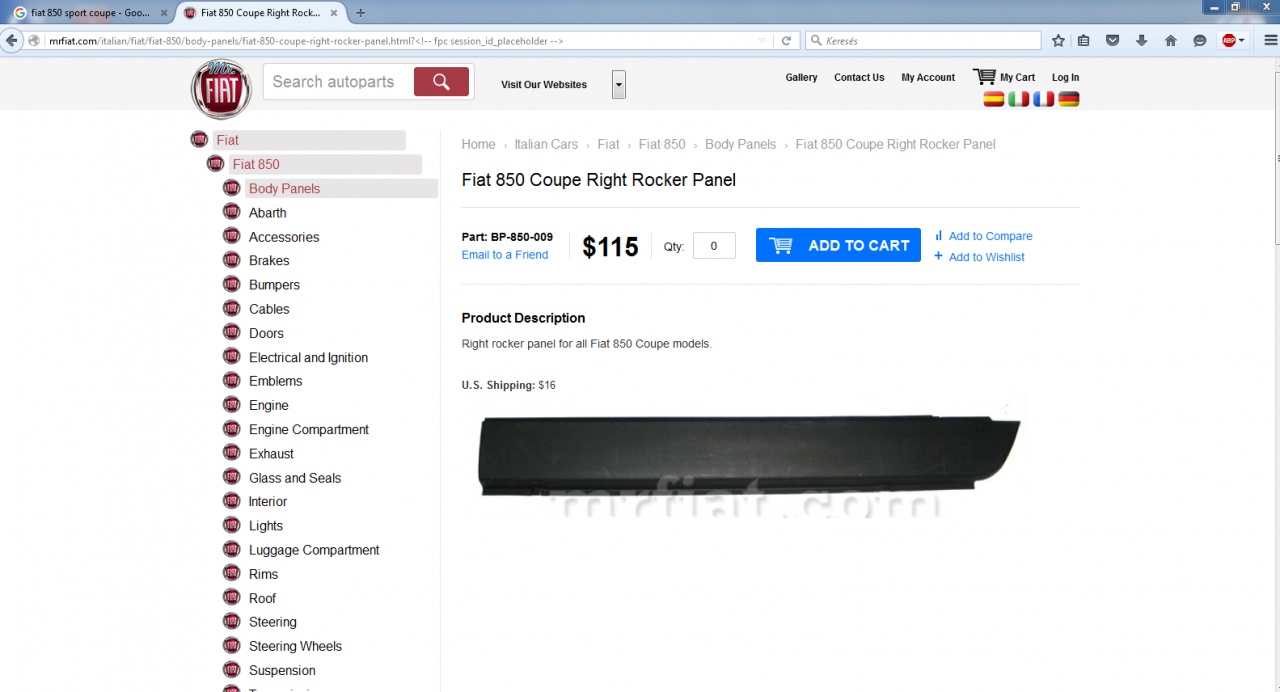Click the ADD TO CART button
This screenshot has height=692, width=1280.
point(838,245)
